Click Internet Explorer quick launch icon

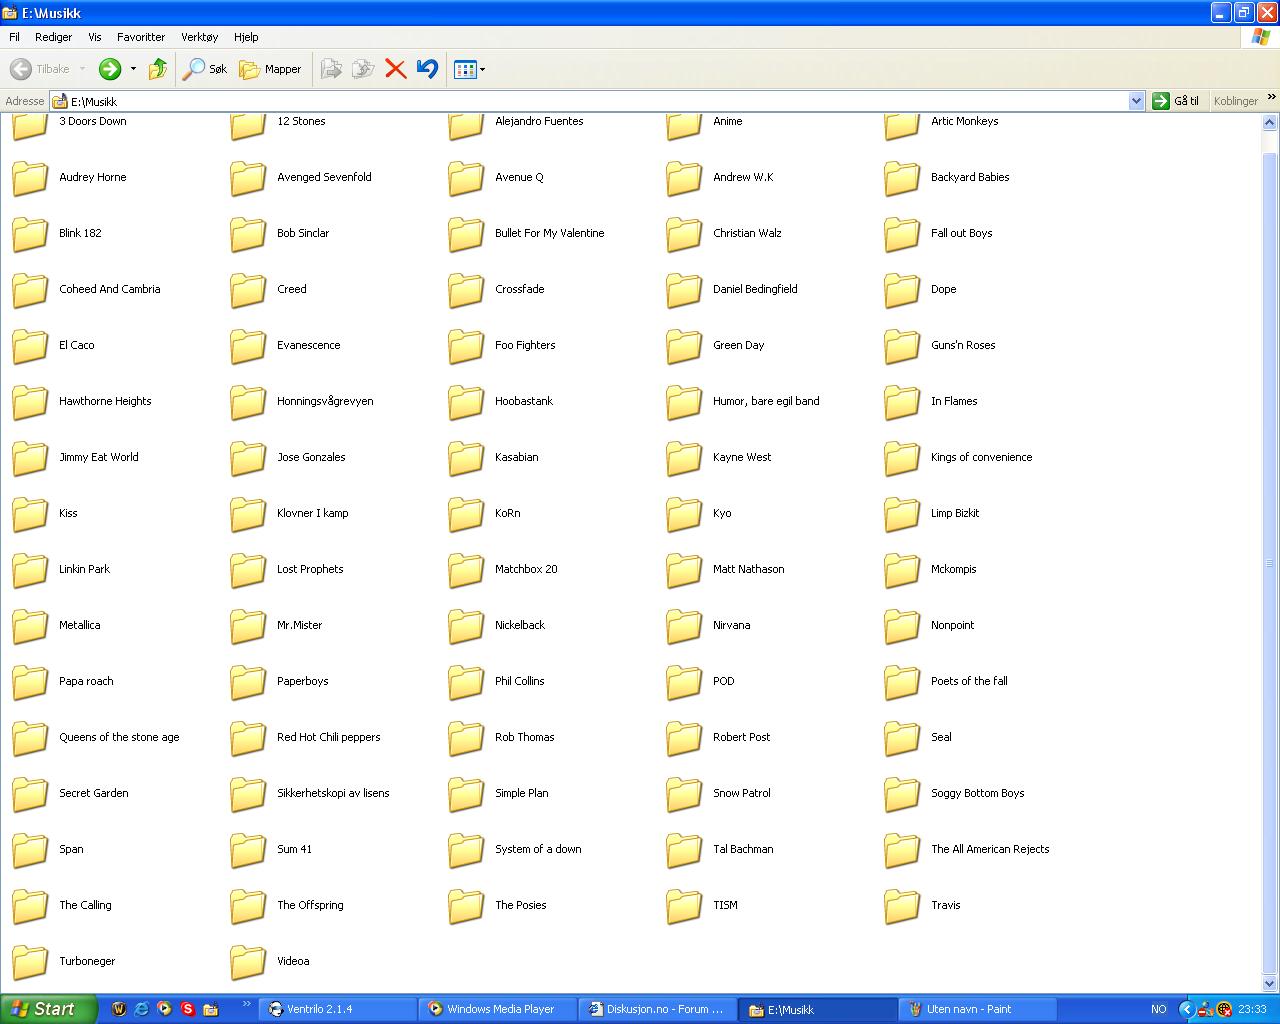pyautogui.click(x=141, y=1009)
